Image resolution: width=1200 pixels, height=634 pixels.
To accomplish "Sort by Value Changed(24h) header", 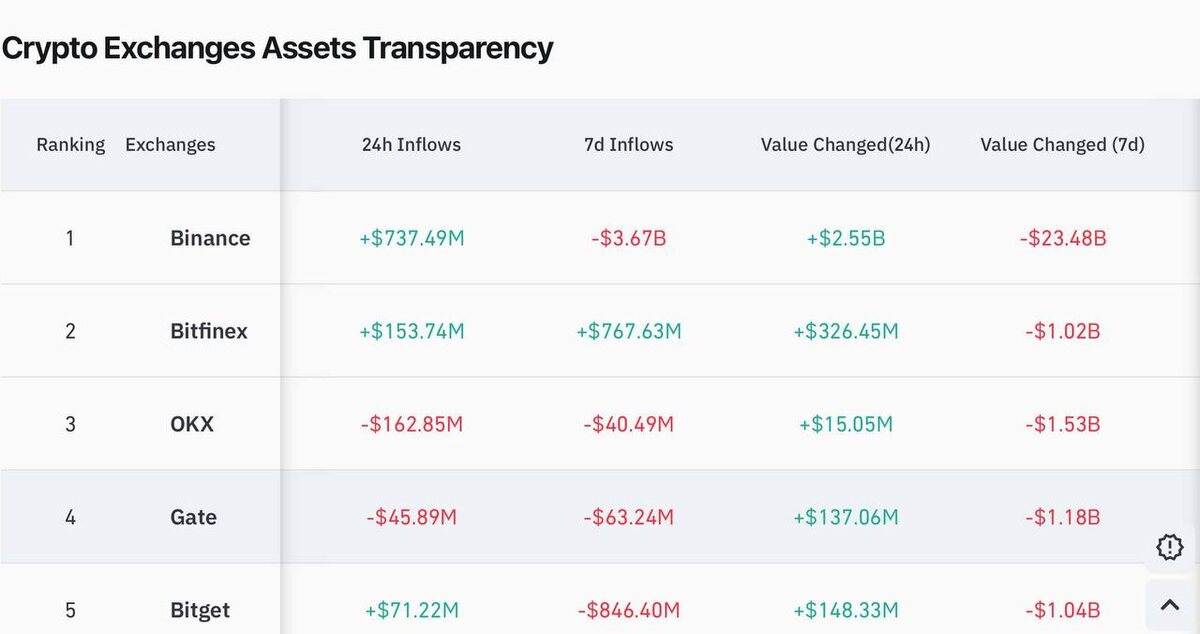I will [x=846, y=144].
